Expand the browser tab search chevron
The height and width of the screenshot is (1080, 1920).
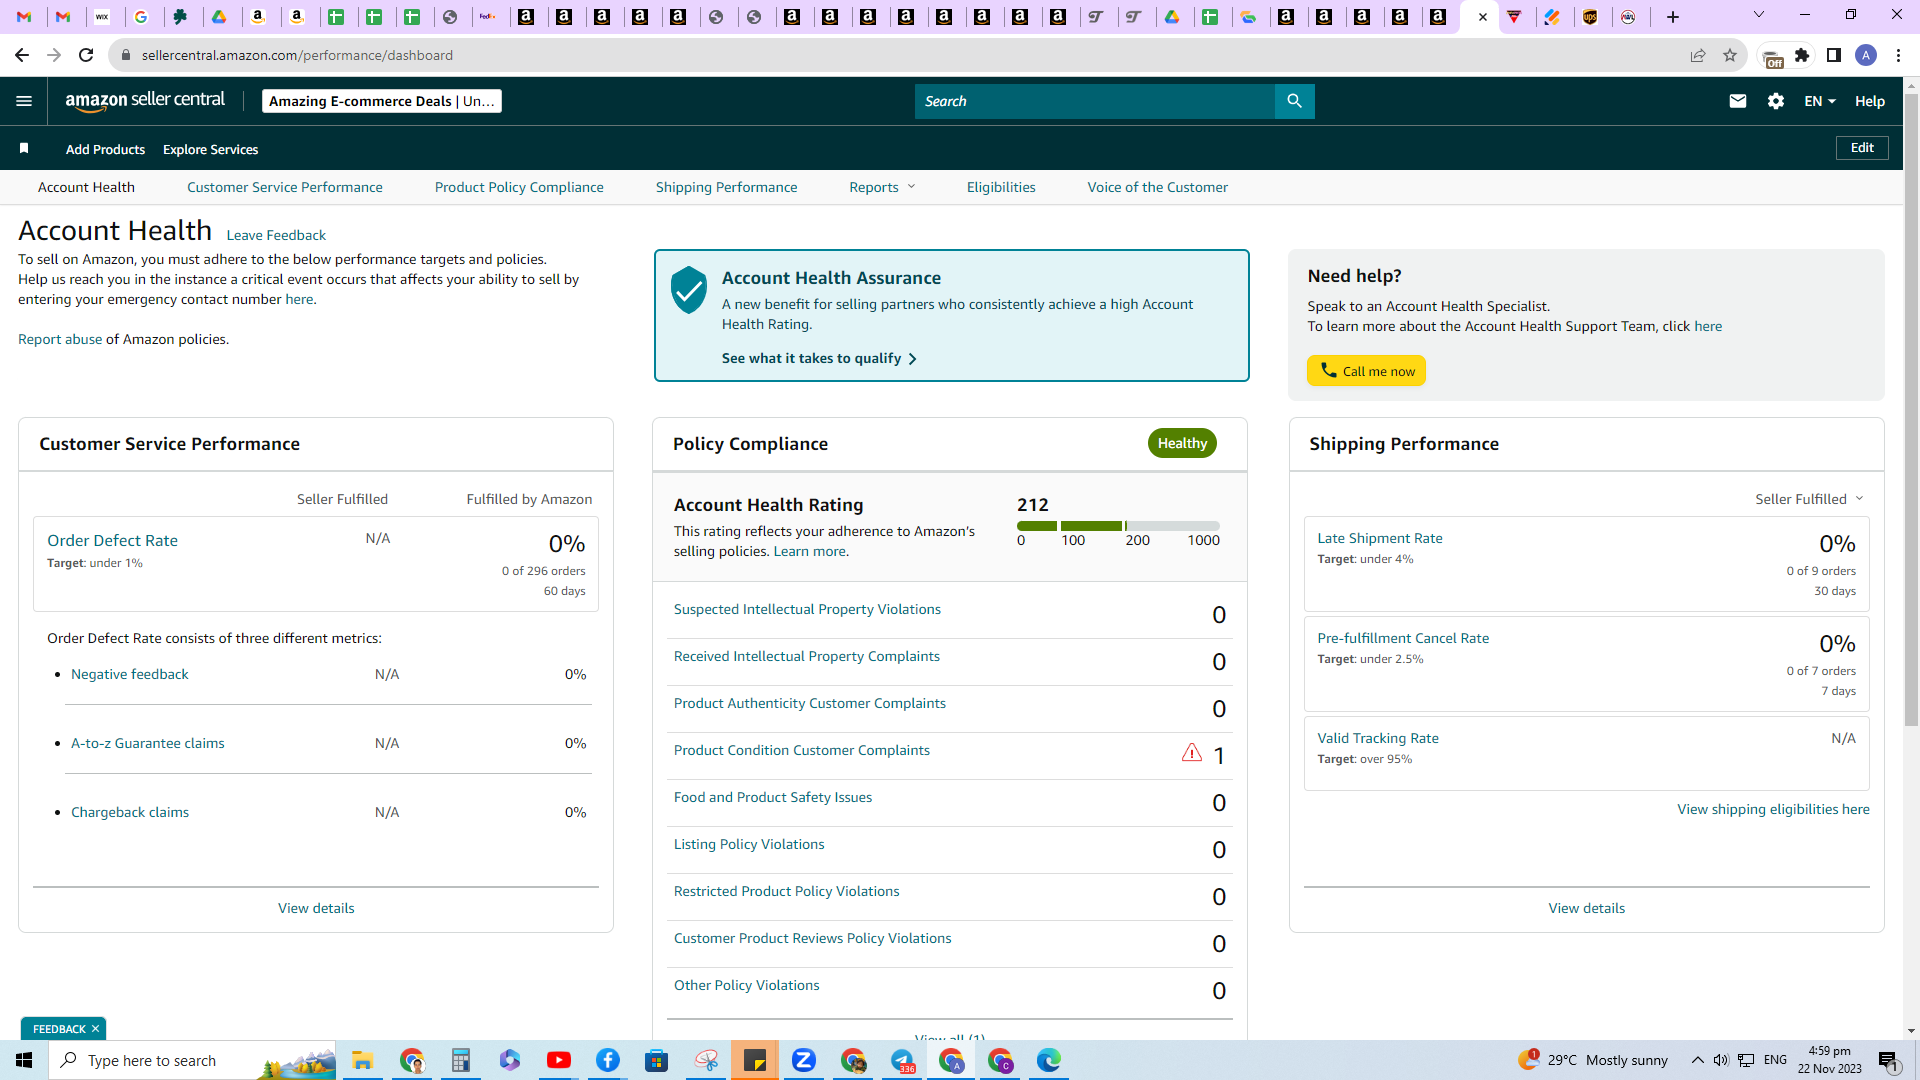point(1759,15)
